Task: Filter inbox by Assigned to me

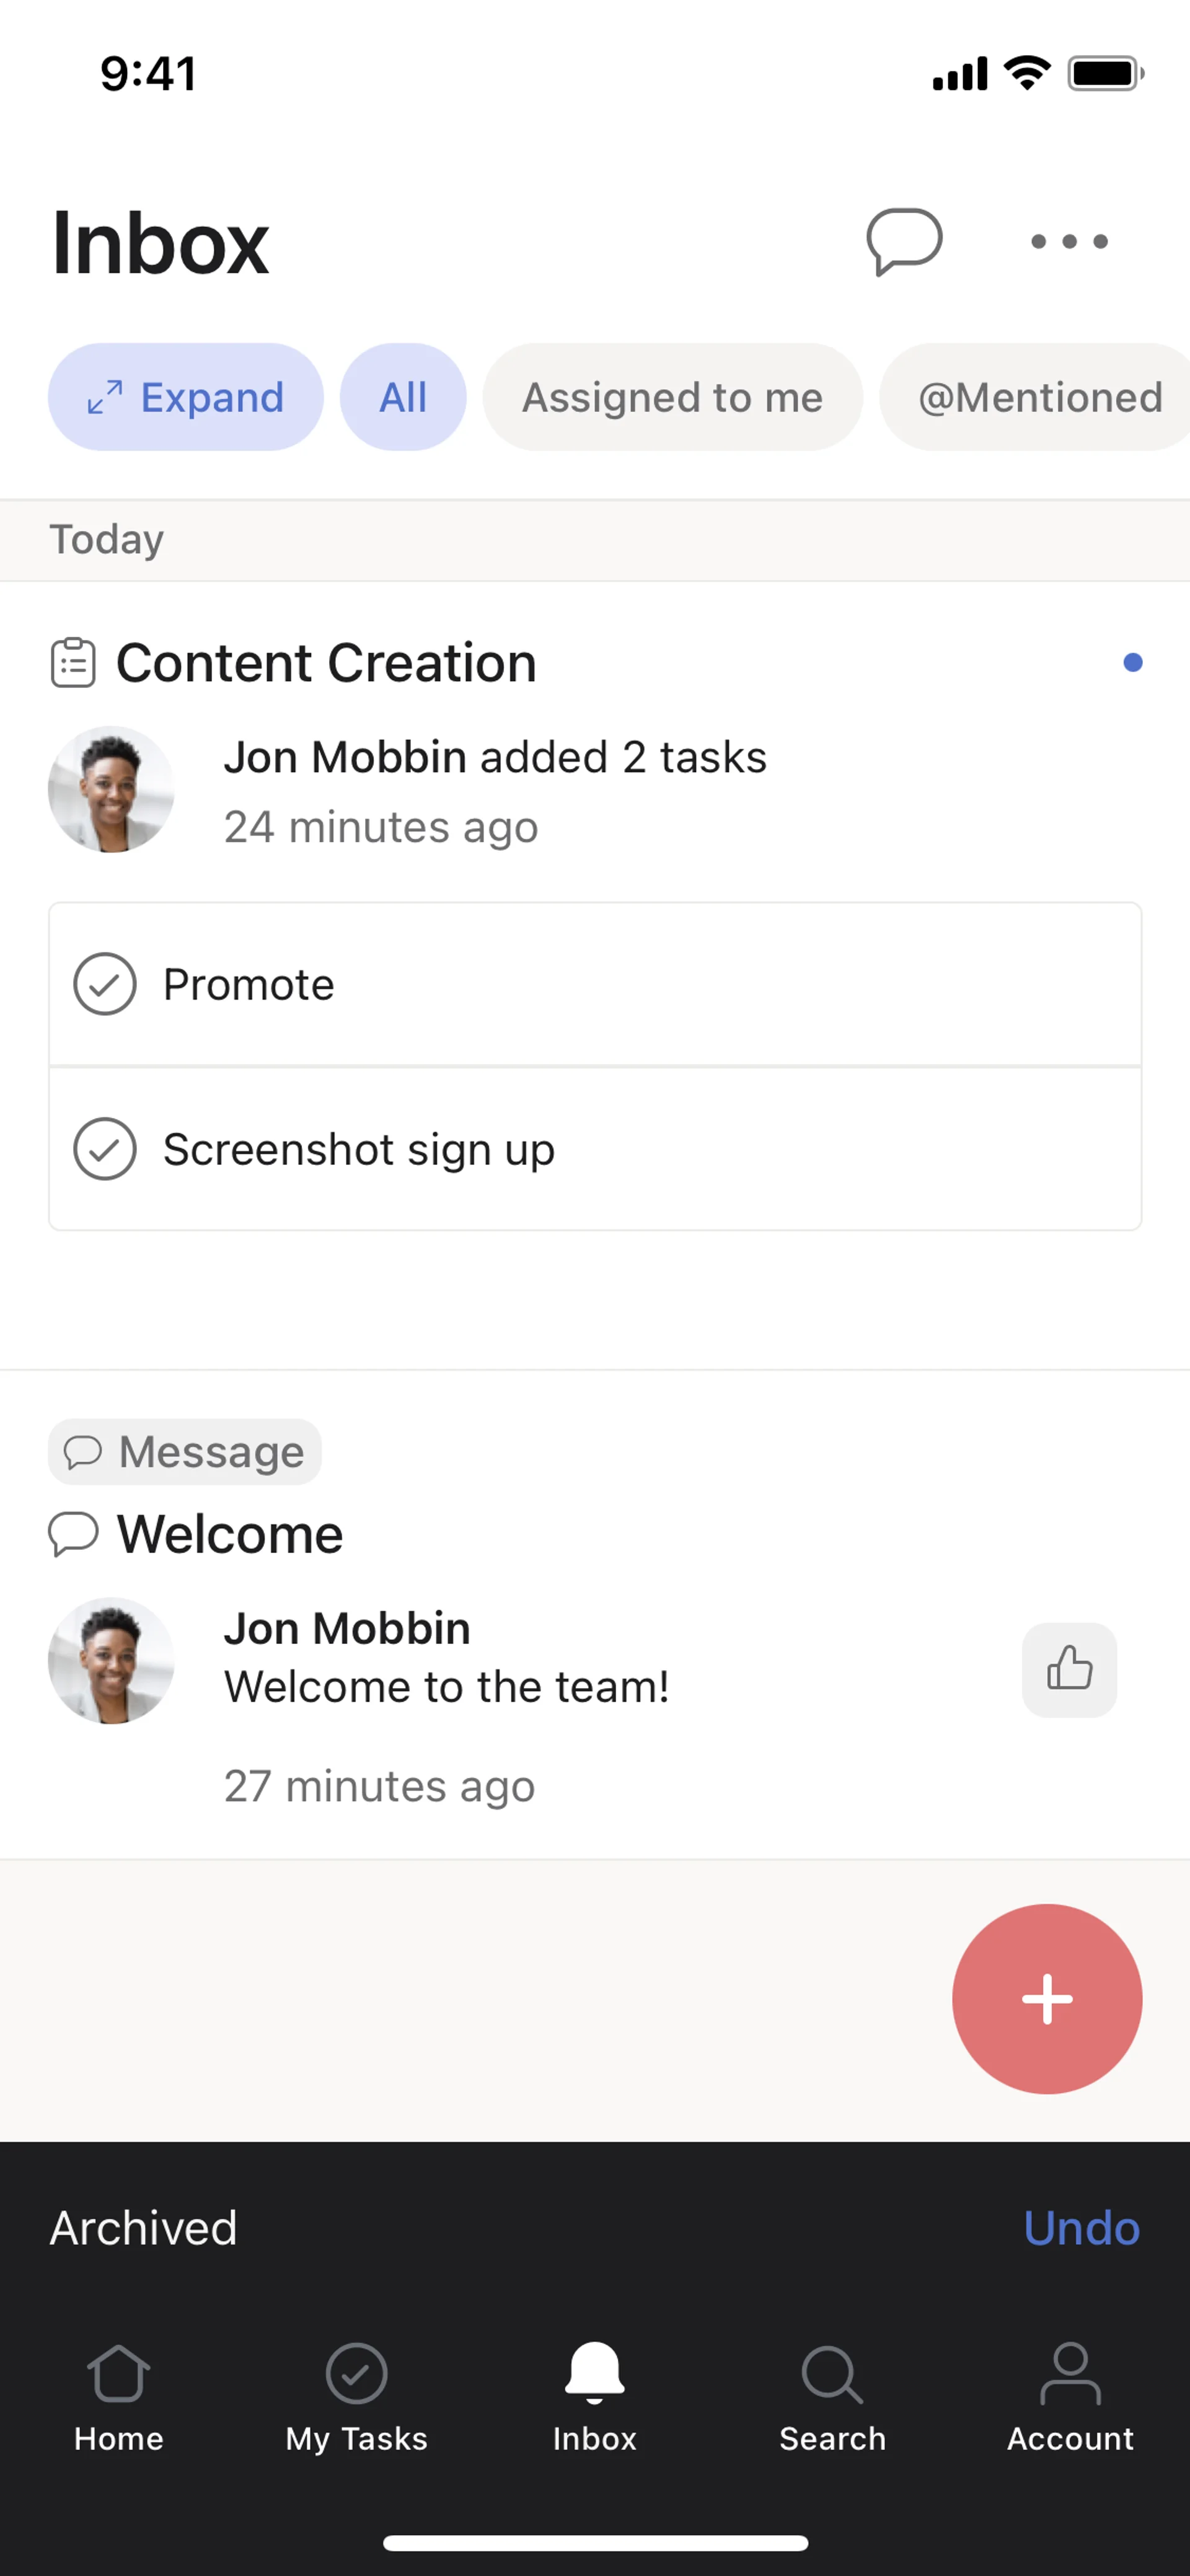Action: 672,397
